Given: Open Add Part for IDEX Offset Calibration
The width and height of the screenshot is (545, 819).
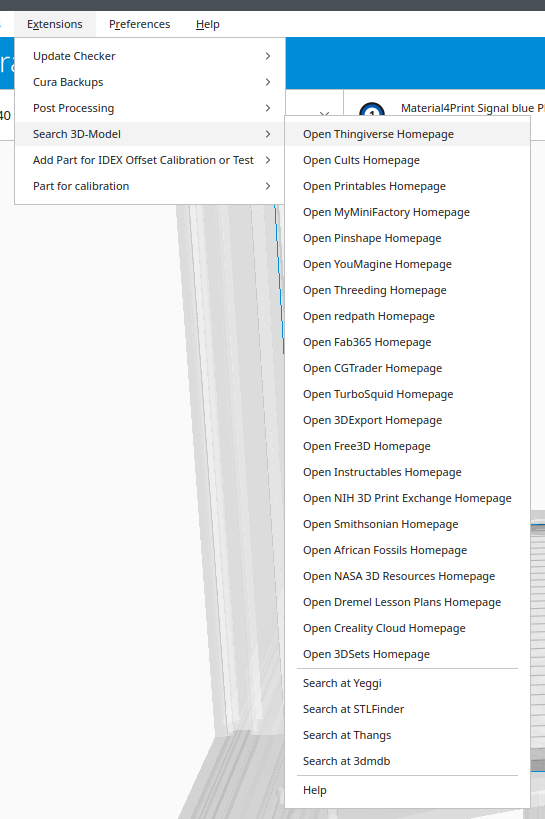Looking at the screenshot, I should click(150, 160).
